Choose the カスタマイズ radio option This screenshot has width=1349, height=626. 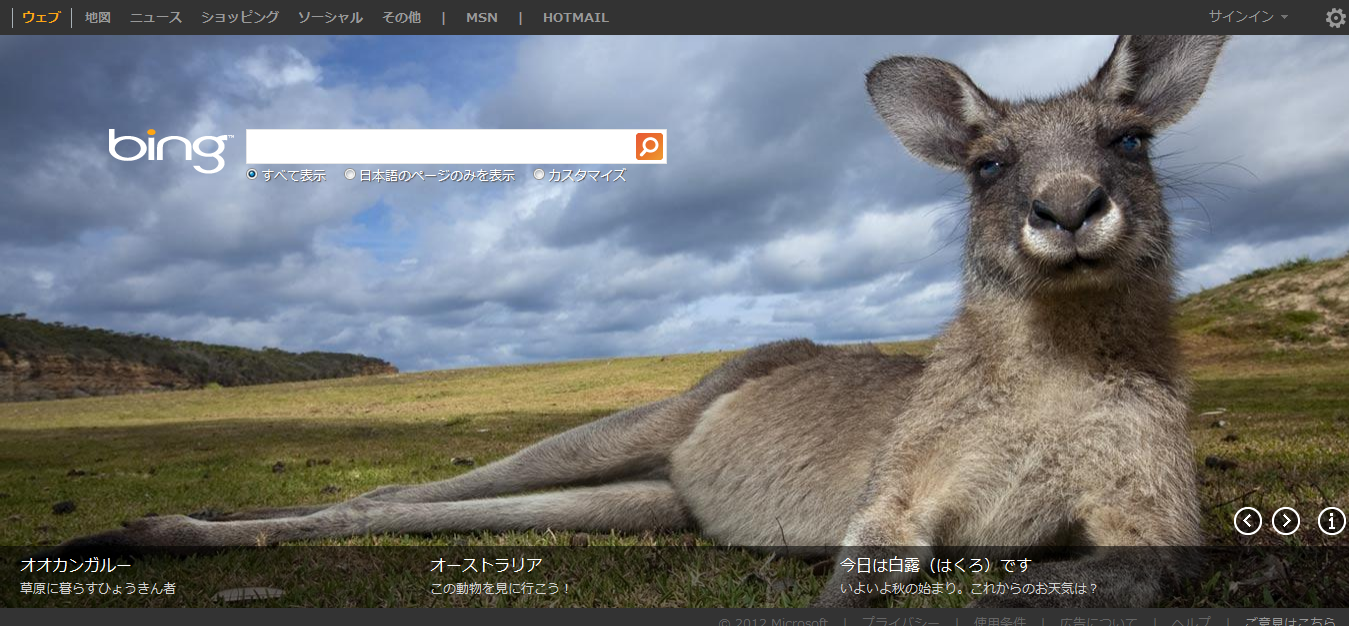click(x=539, y=174)
